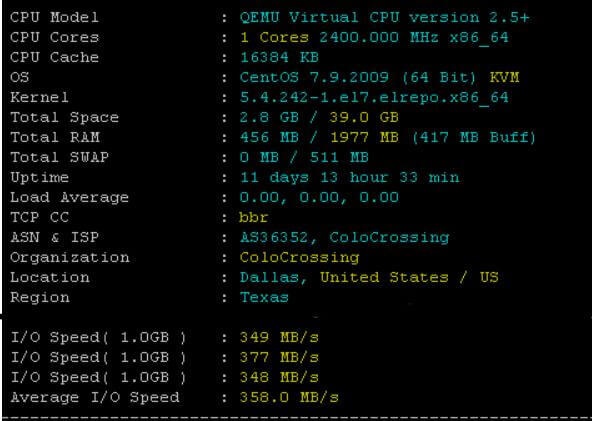Click the '(417 MB Buff)' text

[x=474, y=137]
